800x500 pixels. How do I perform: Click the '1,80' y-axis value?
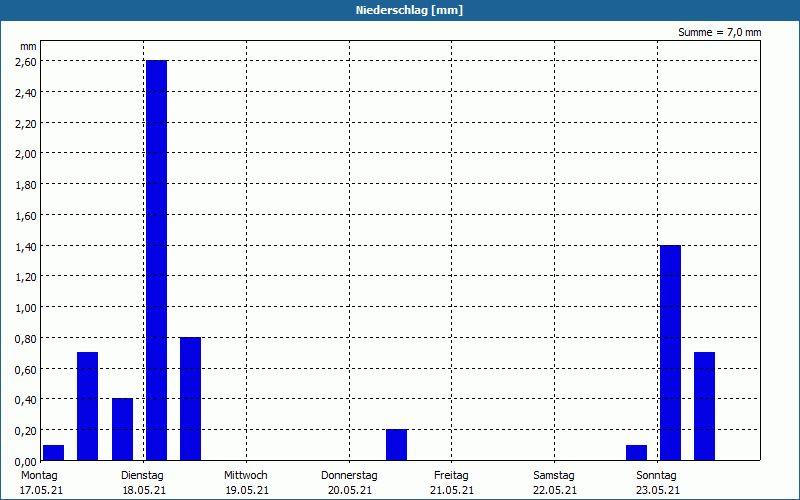pos(27,185)
